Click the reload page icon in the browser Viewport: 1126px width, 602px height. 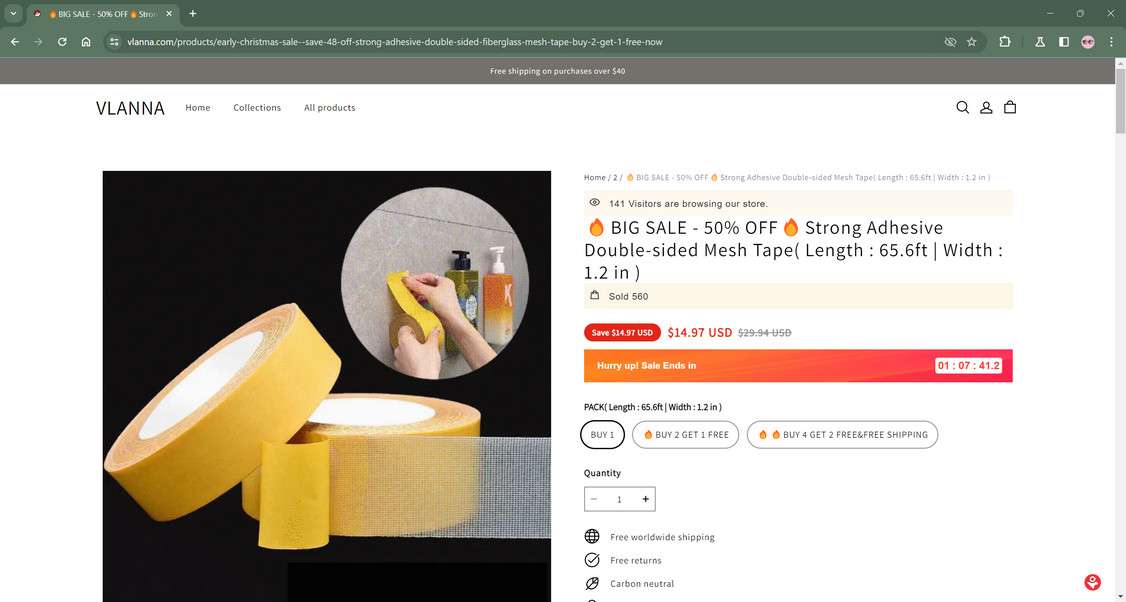tap(61, 42)
